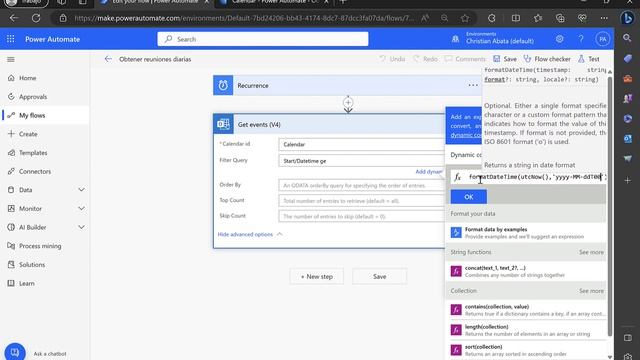This screenshot has width=640, height=360.
Task: Open the app launcher waffle icon
Action: 11,39
